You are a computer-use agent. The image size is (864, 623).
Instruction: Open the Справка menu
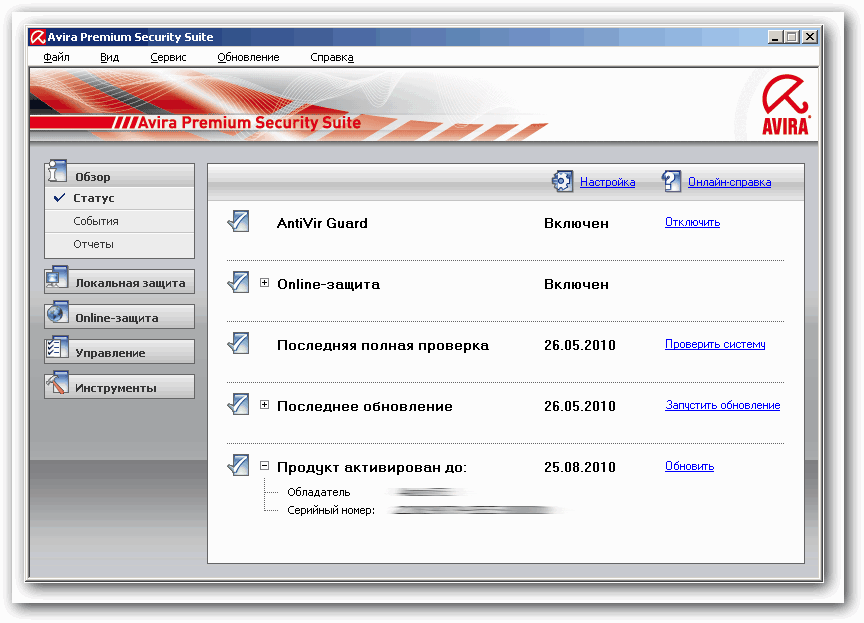point(332,57)
